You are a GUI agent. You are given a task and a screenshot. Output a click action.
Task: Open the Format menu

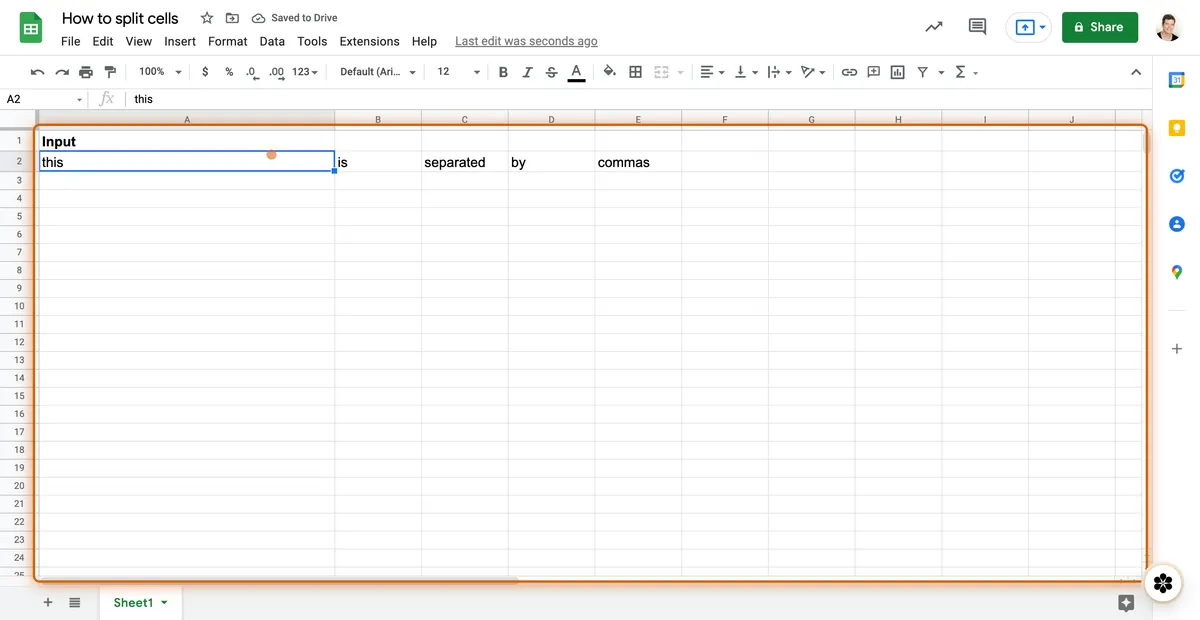(227, 41)
